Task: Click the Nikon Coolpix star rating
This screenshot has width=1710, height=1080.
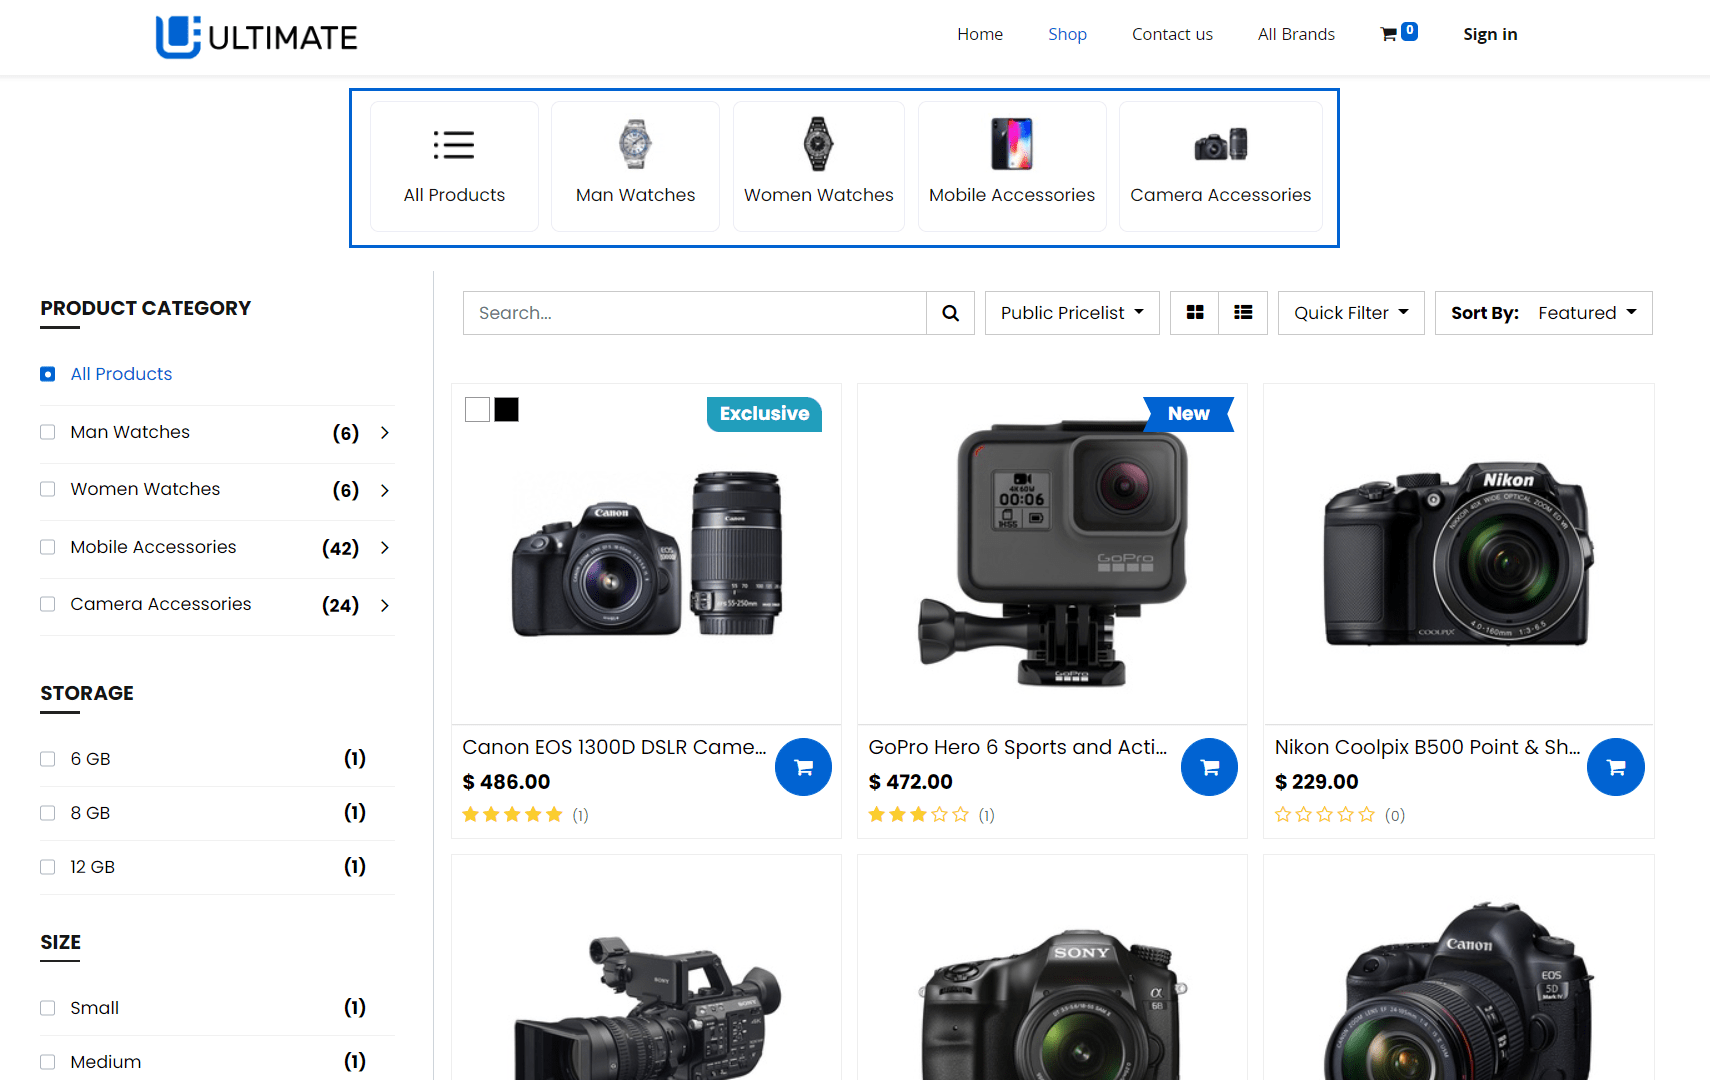Action: coord(1325,815)
